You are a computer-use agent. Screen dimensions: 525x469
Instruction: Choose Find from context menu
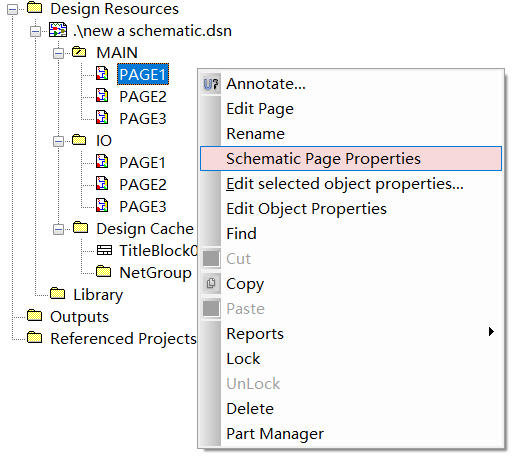tap(241, 233)
